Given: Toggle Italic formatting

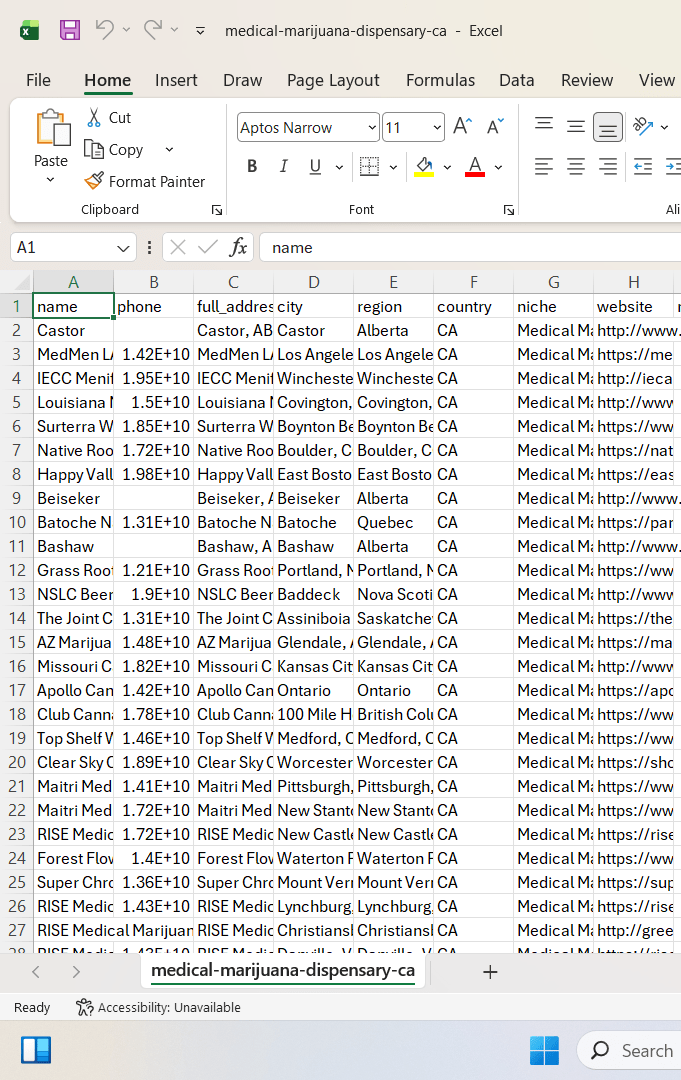Looking at the screenshot, I should tap(283, 166).
